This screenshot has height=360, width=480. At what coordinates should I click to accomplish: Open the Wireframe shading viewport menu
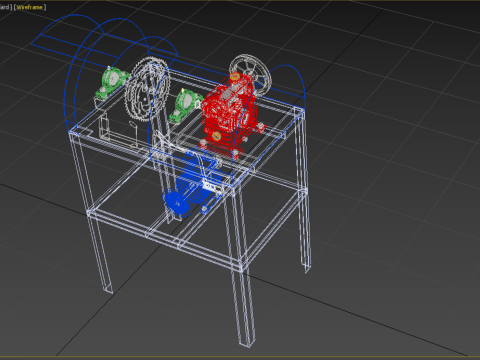29,7
